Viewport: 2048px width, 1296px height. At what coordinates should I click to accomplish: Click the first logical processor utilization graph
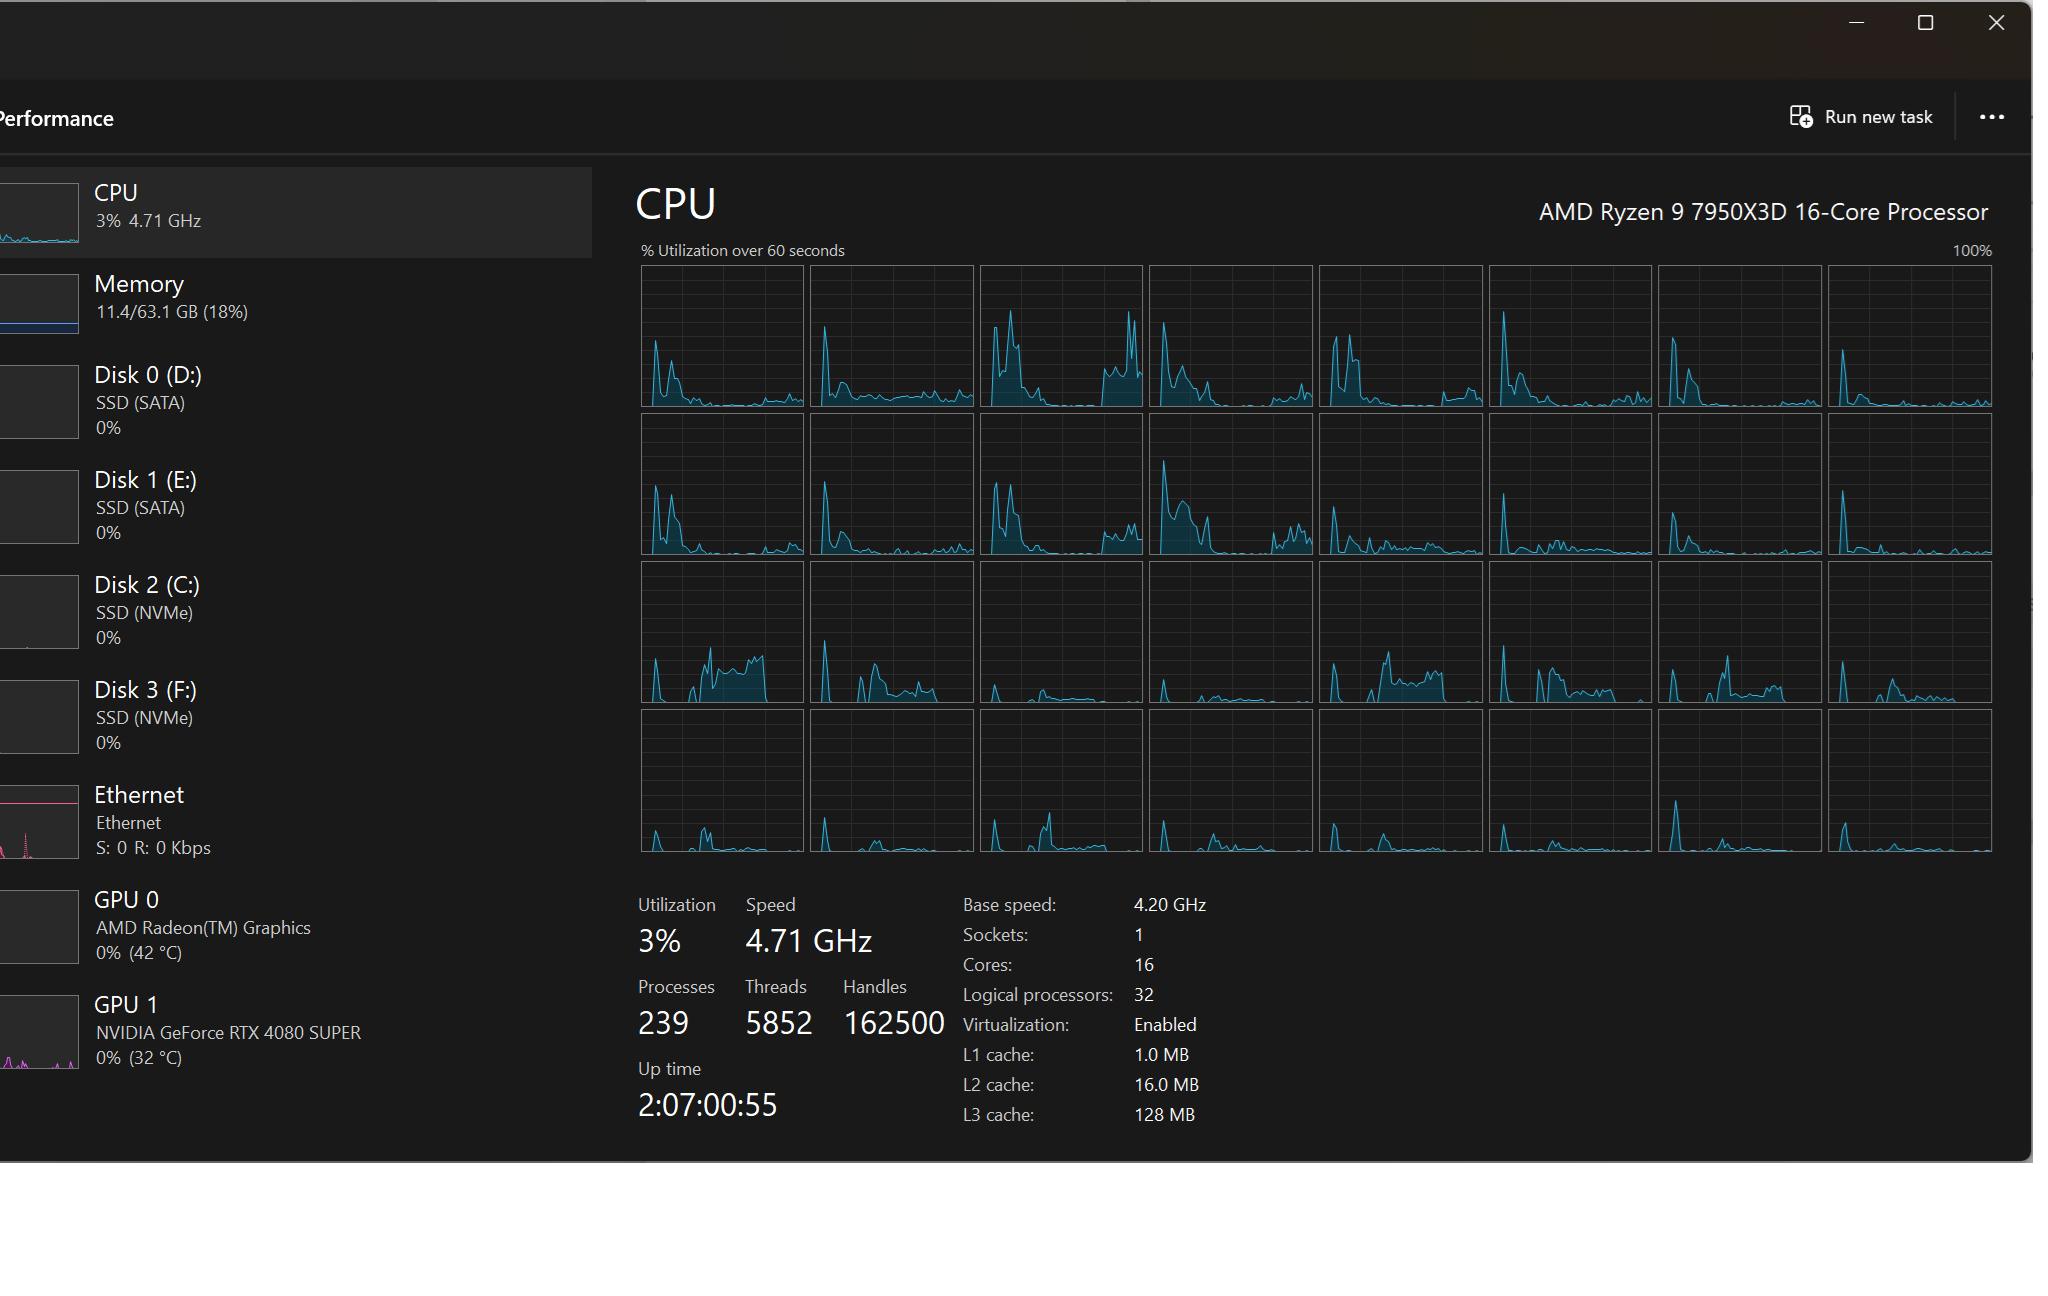[x=722, y=337]
